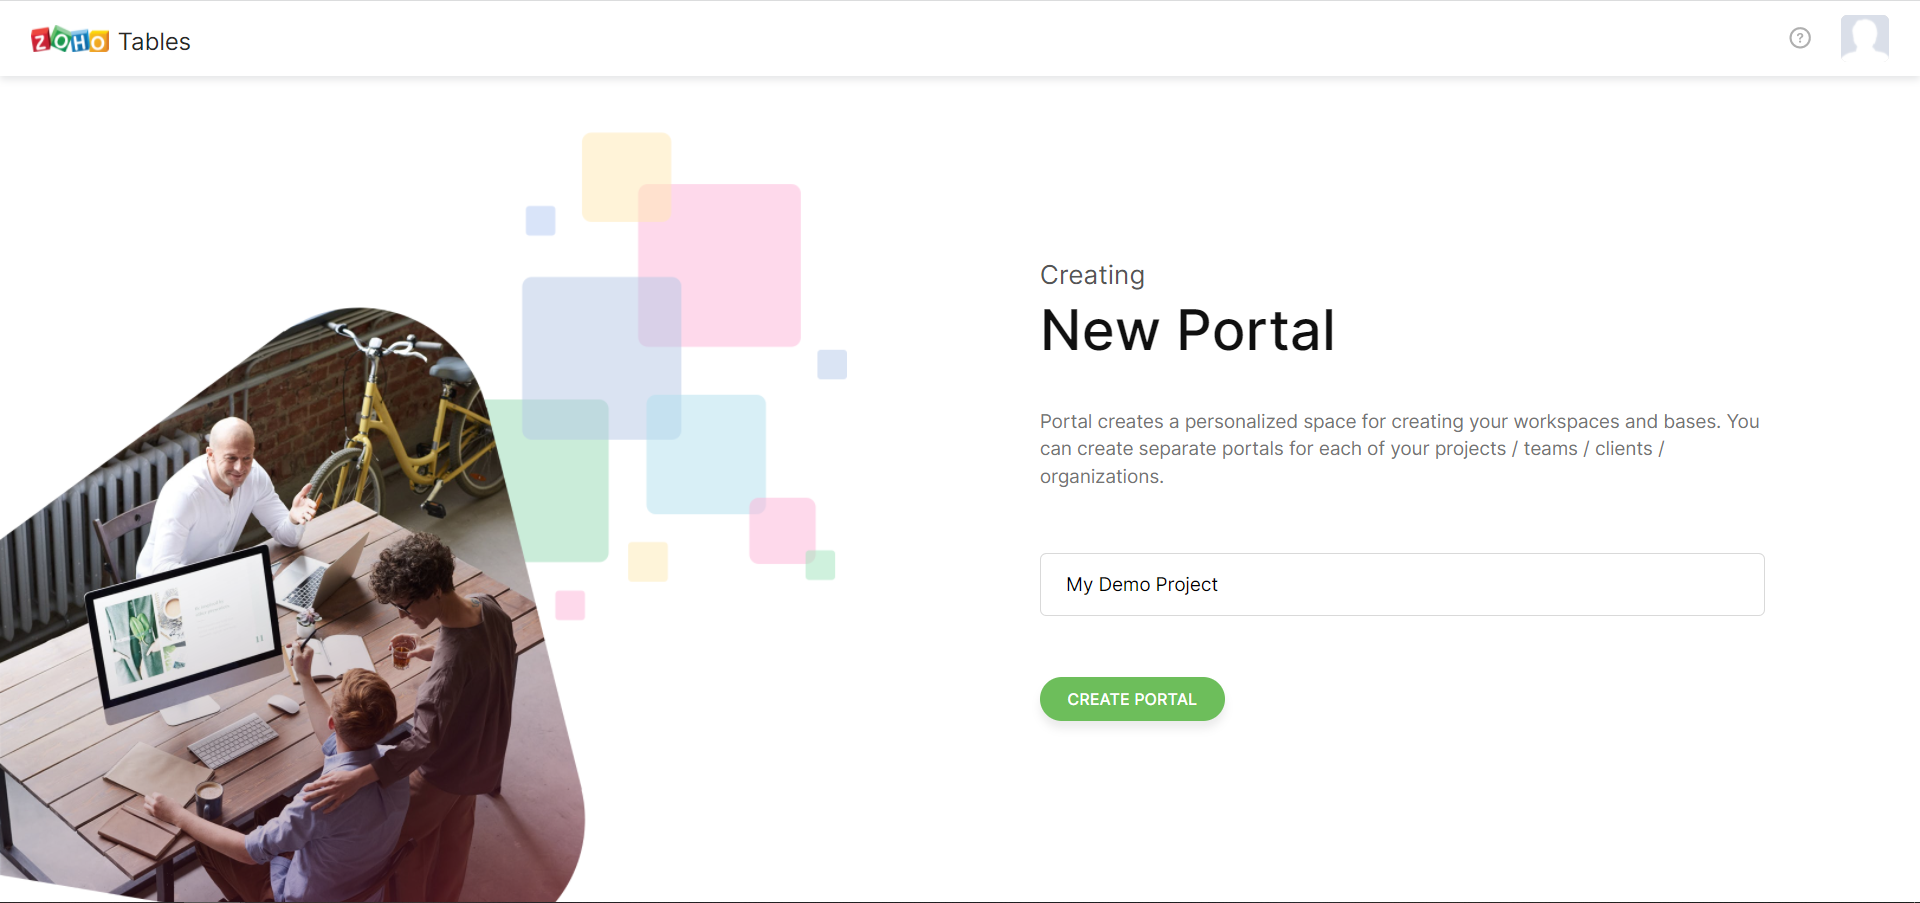1920x903 pixels.
Task: Open the help question-mark icon
Action: [x=1800, y=38]
